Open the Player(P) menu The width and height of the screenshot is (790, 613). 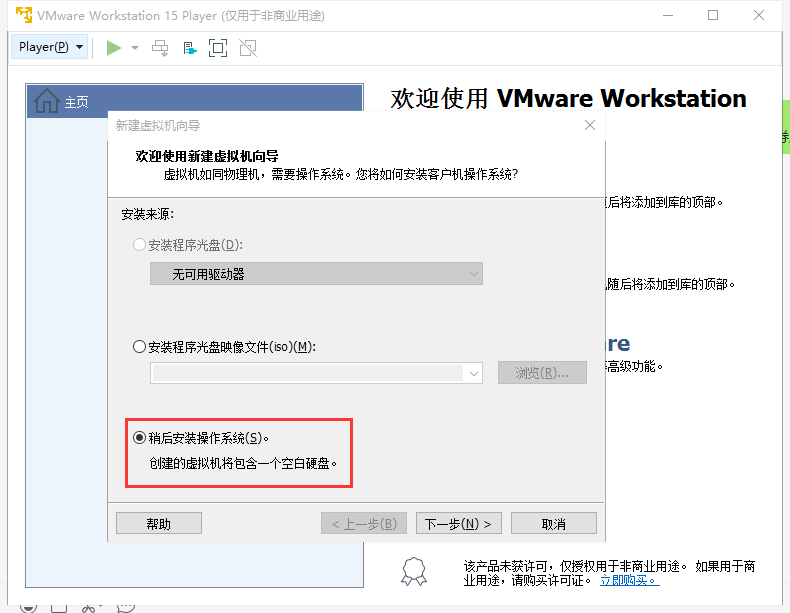[49, 47]
